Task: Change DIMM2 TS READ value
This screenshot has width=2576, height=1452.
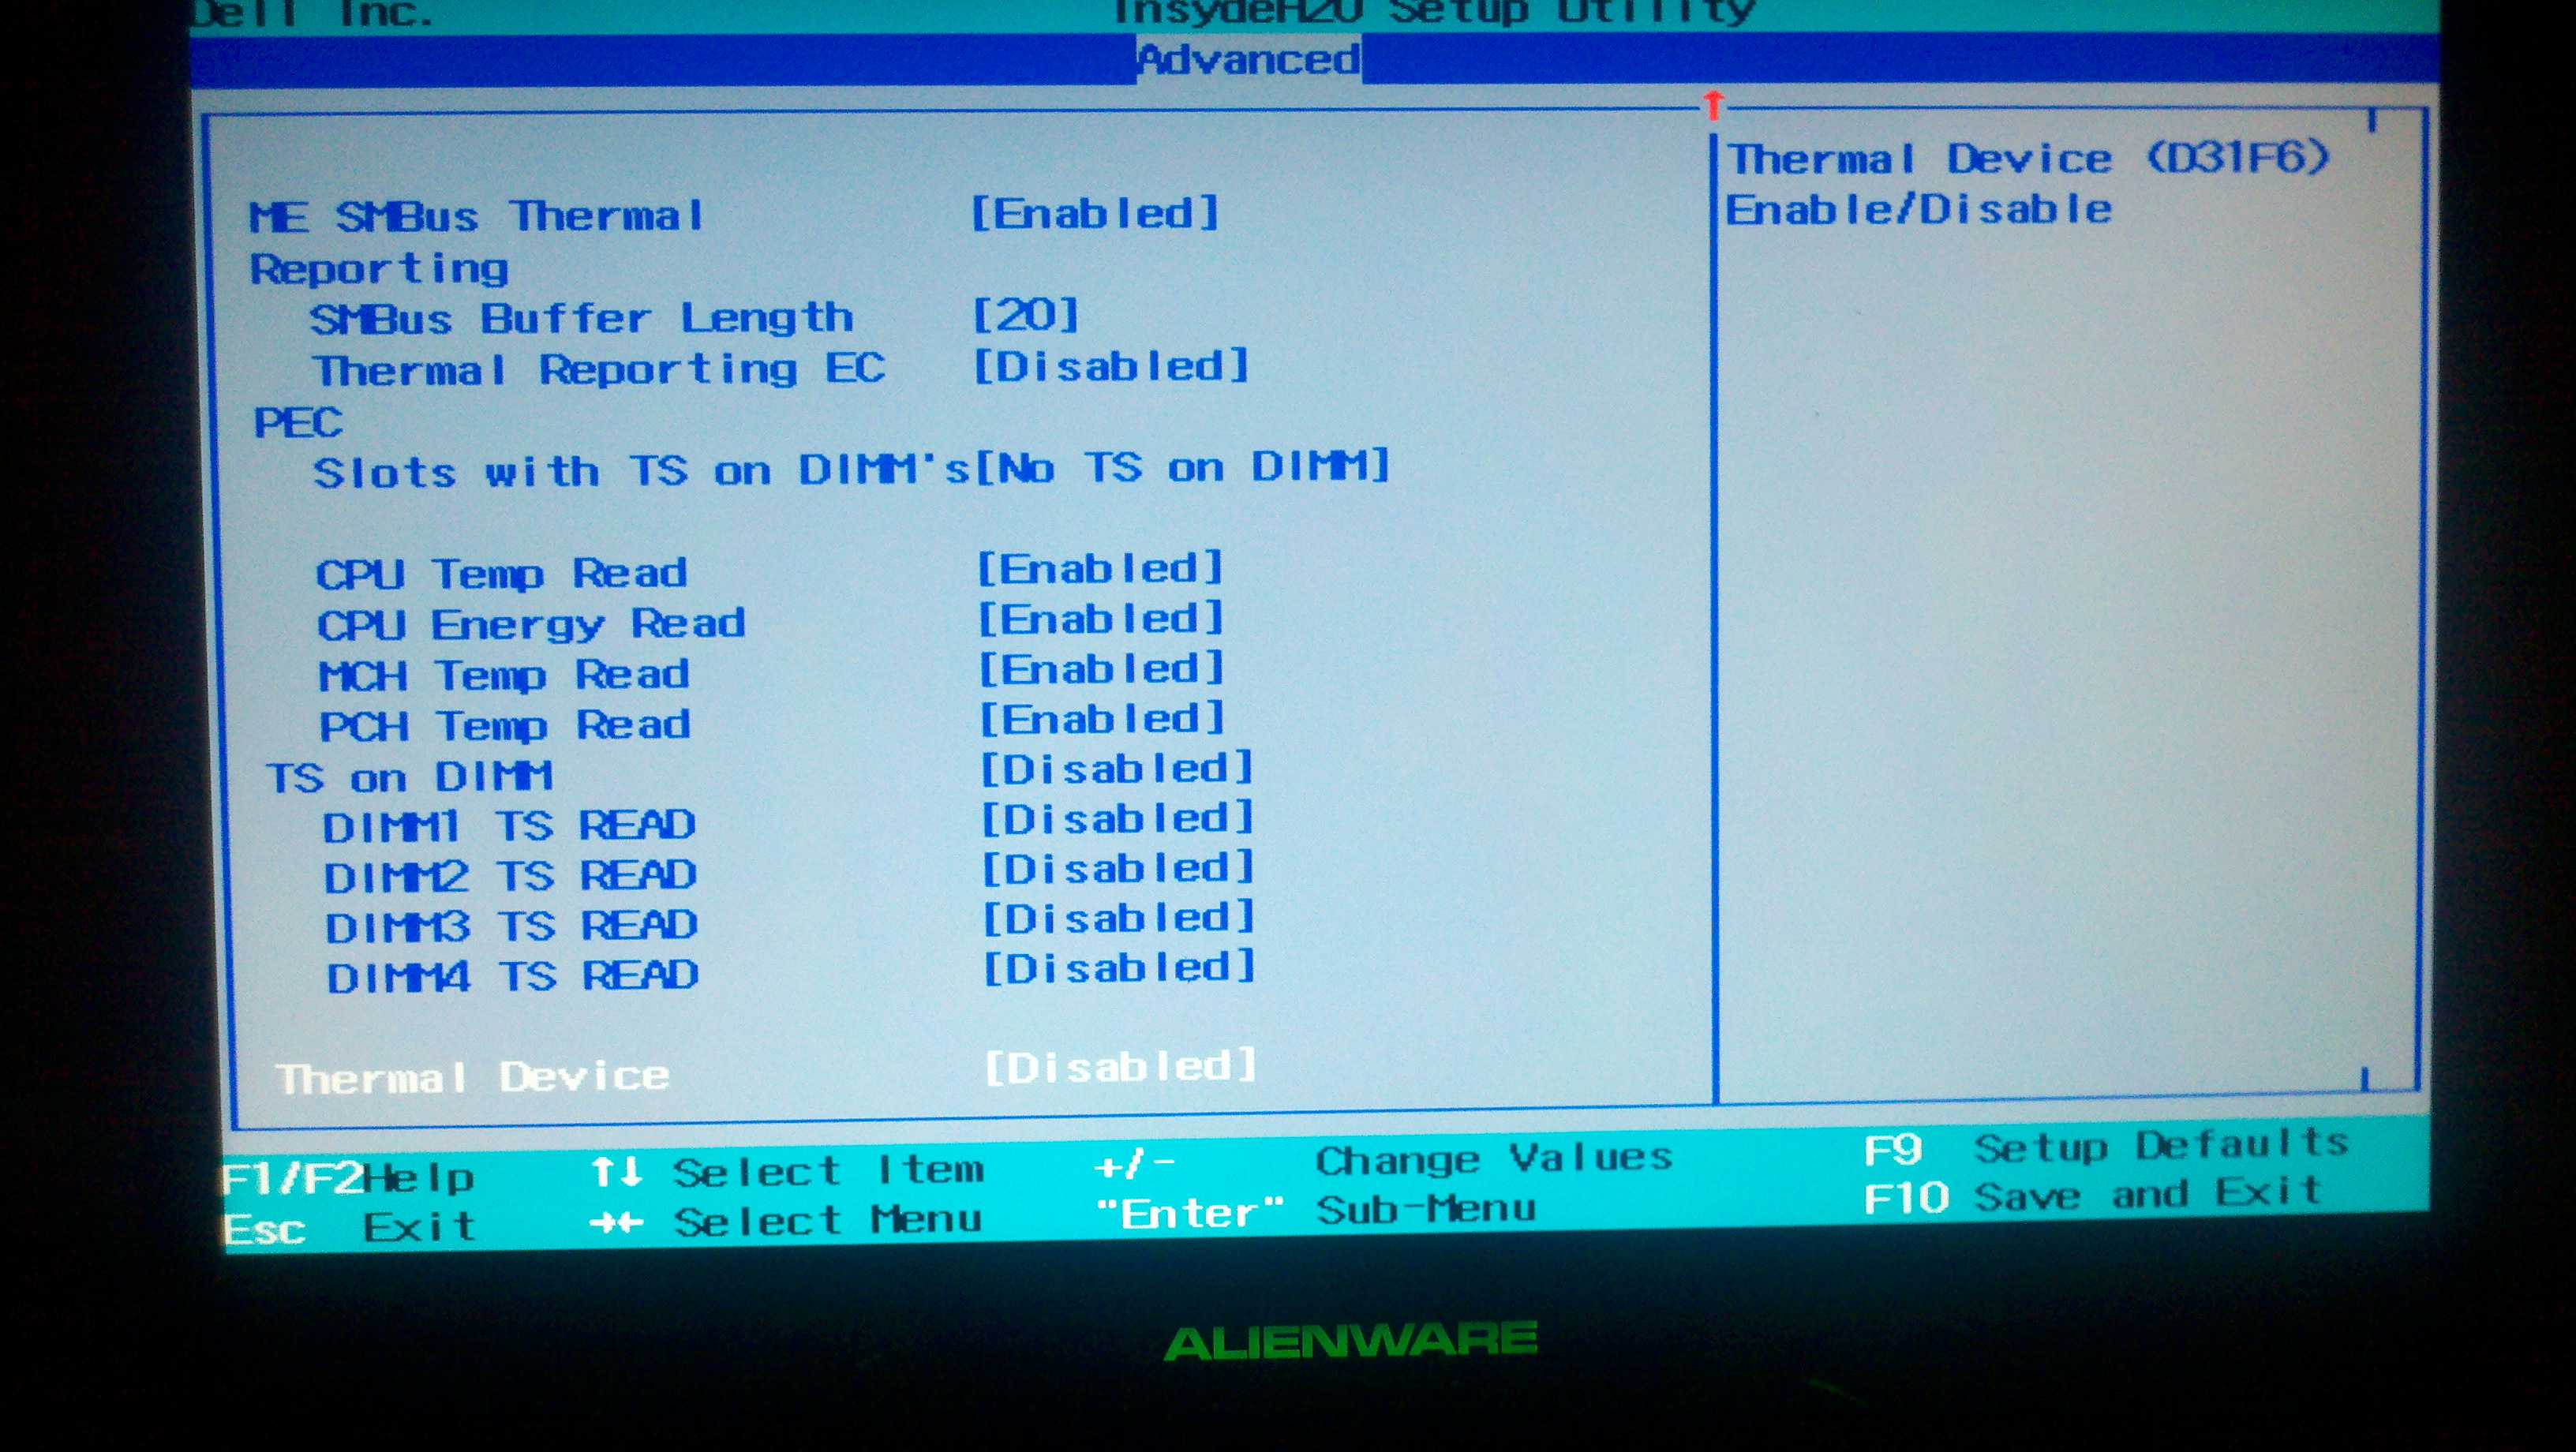Action: point(1118,868)
